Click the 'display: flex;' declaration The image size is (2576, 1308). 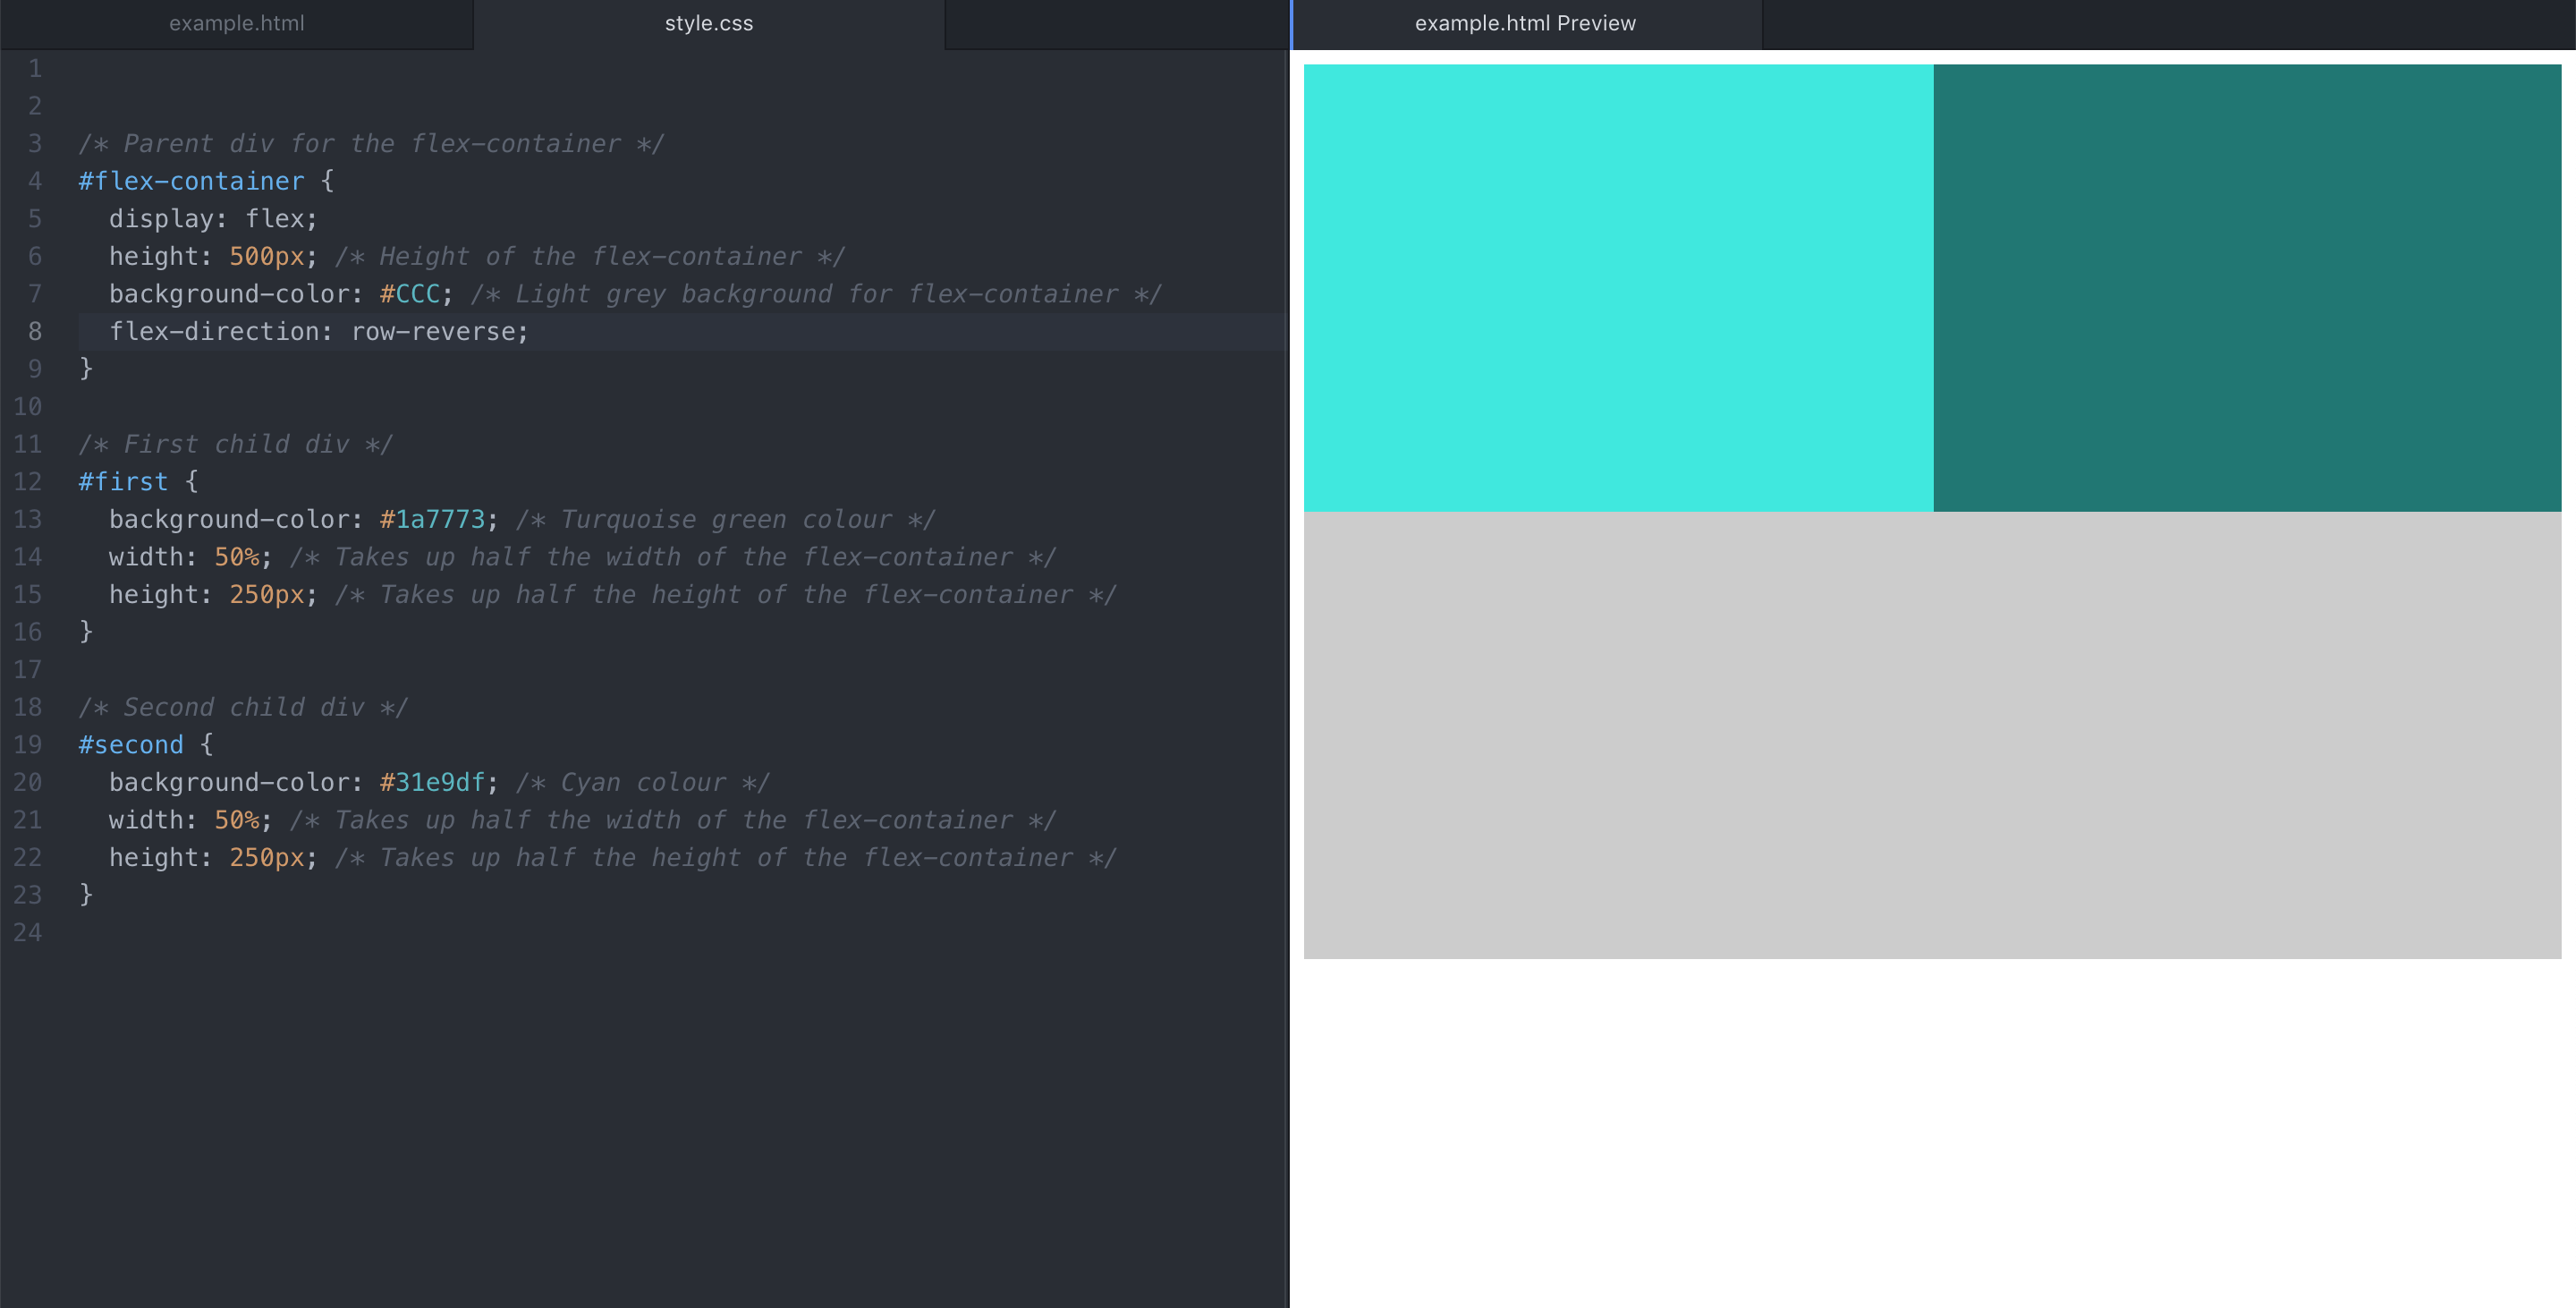click(212, 219)
